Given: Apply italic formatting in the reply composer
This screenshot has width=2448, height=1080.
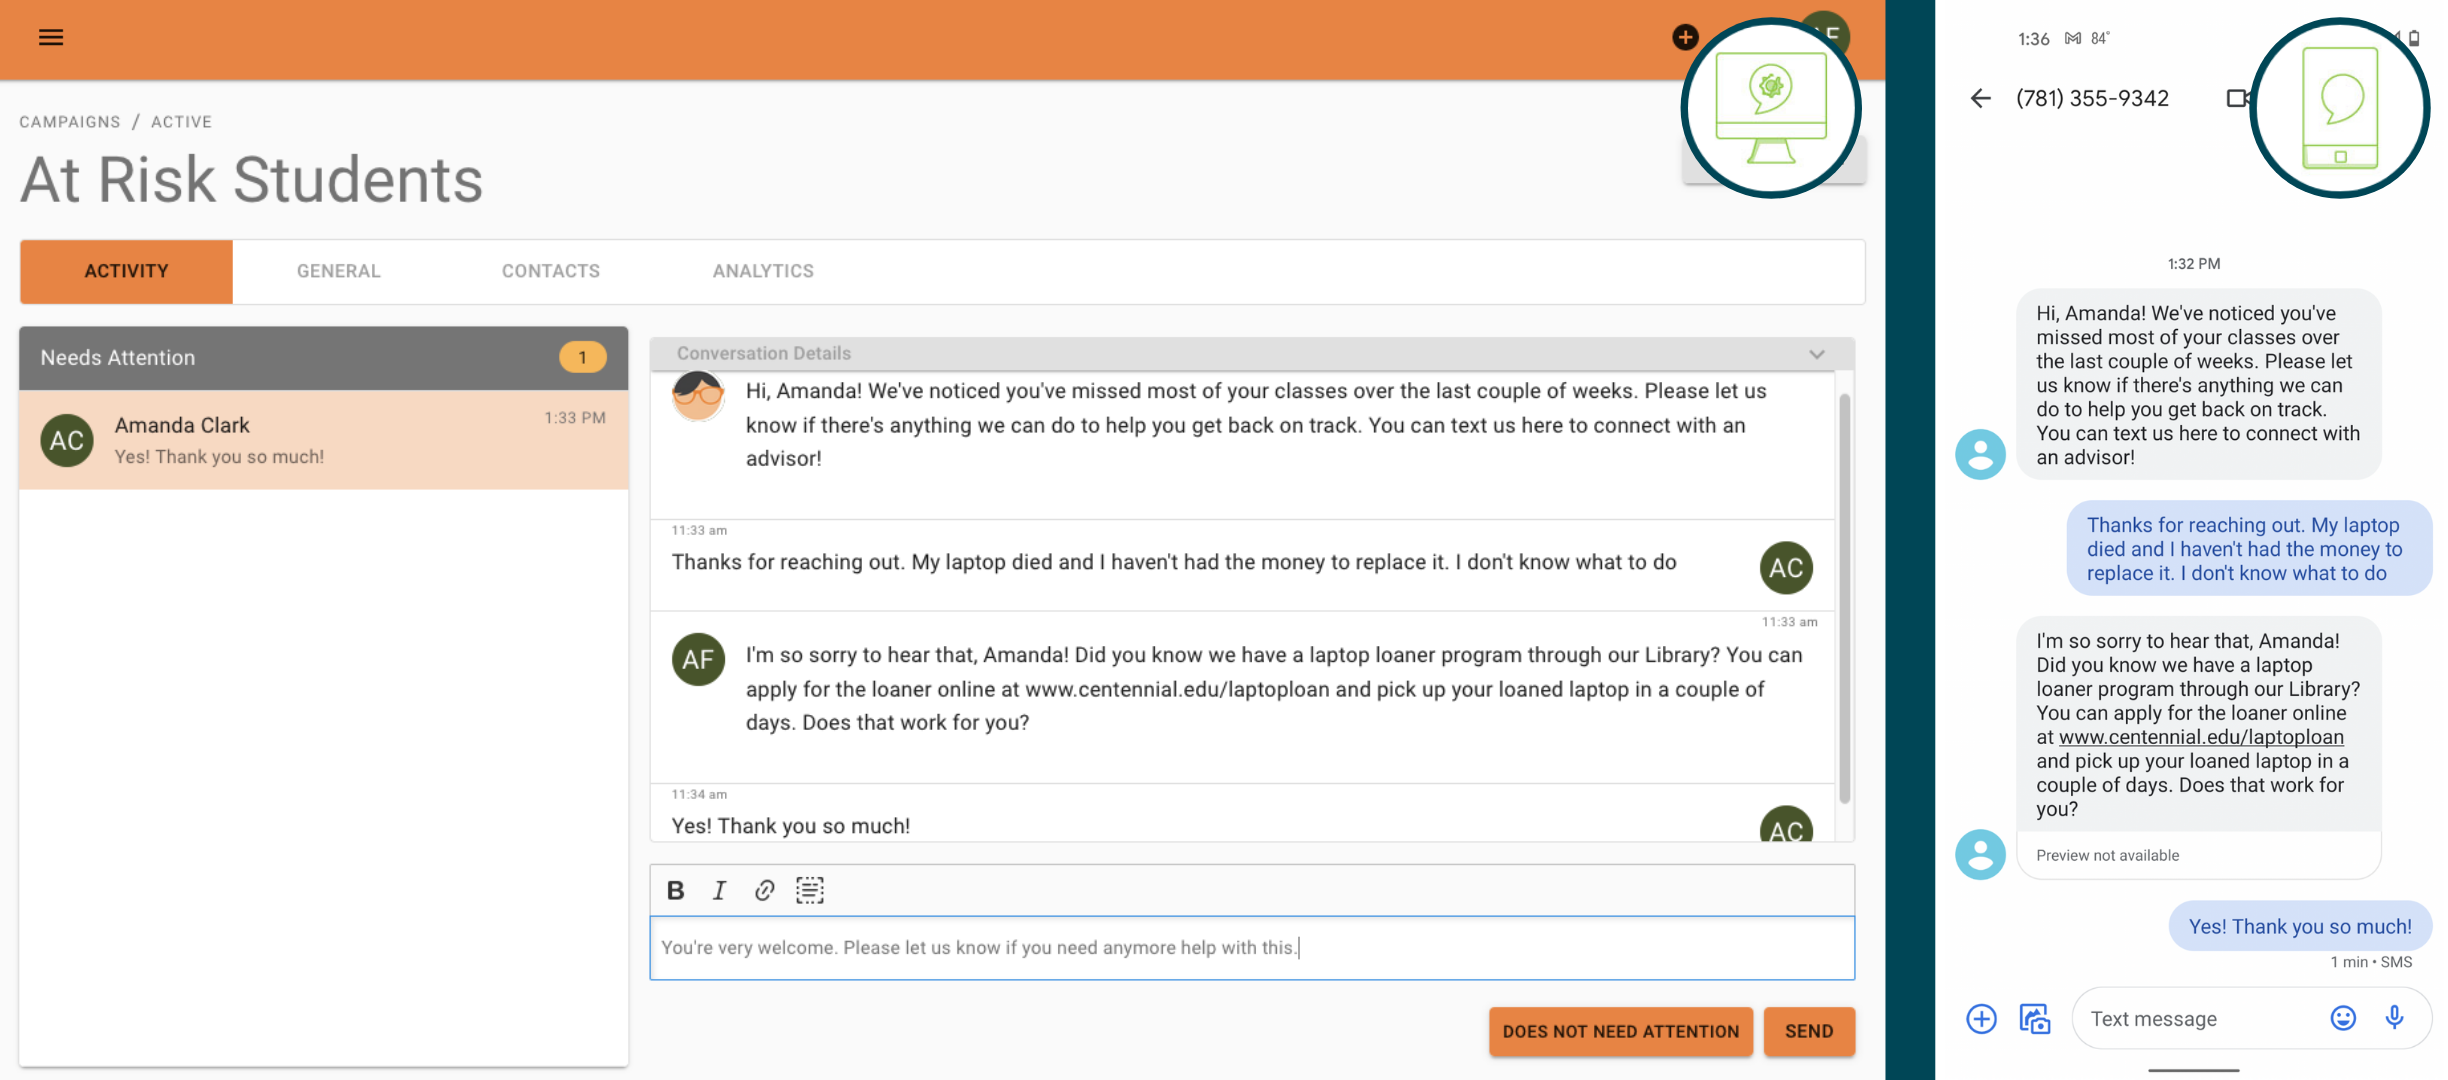Looking at the screenshot, I should tap(719, 890).
